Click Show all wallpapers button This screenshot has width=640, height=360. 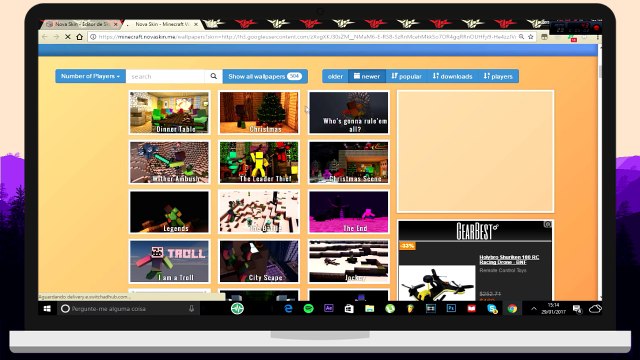coord(265,76)
